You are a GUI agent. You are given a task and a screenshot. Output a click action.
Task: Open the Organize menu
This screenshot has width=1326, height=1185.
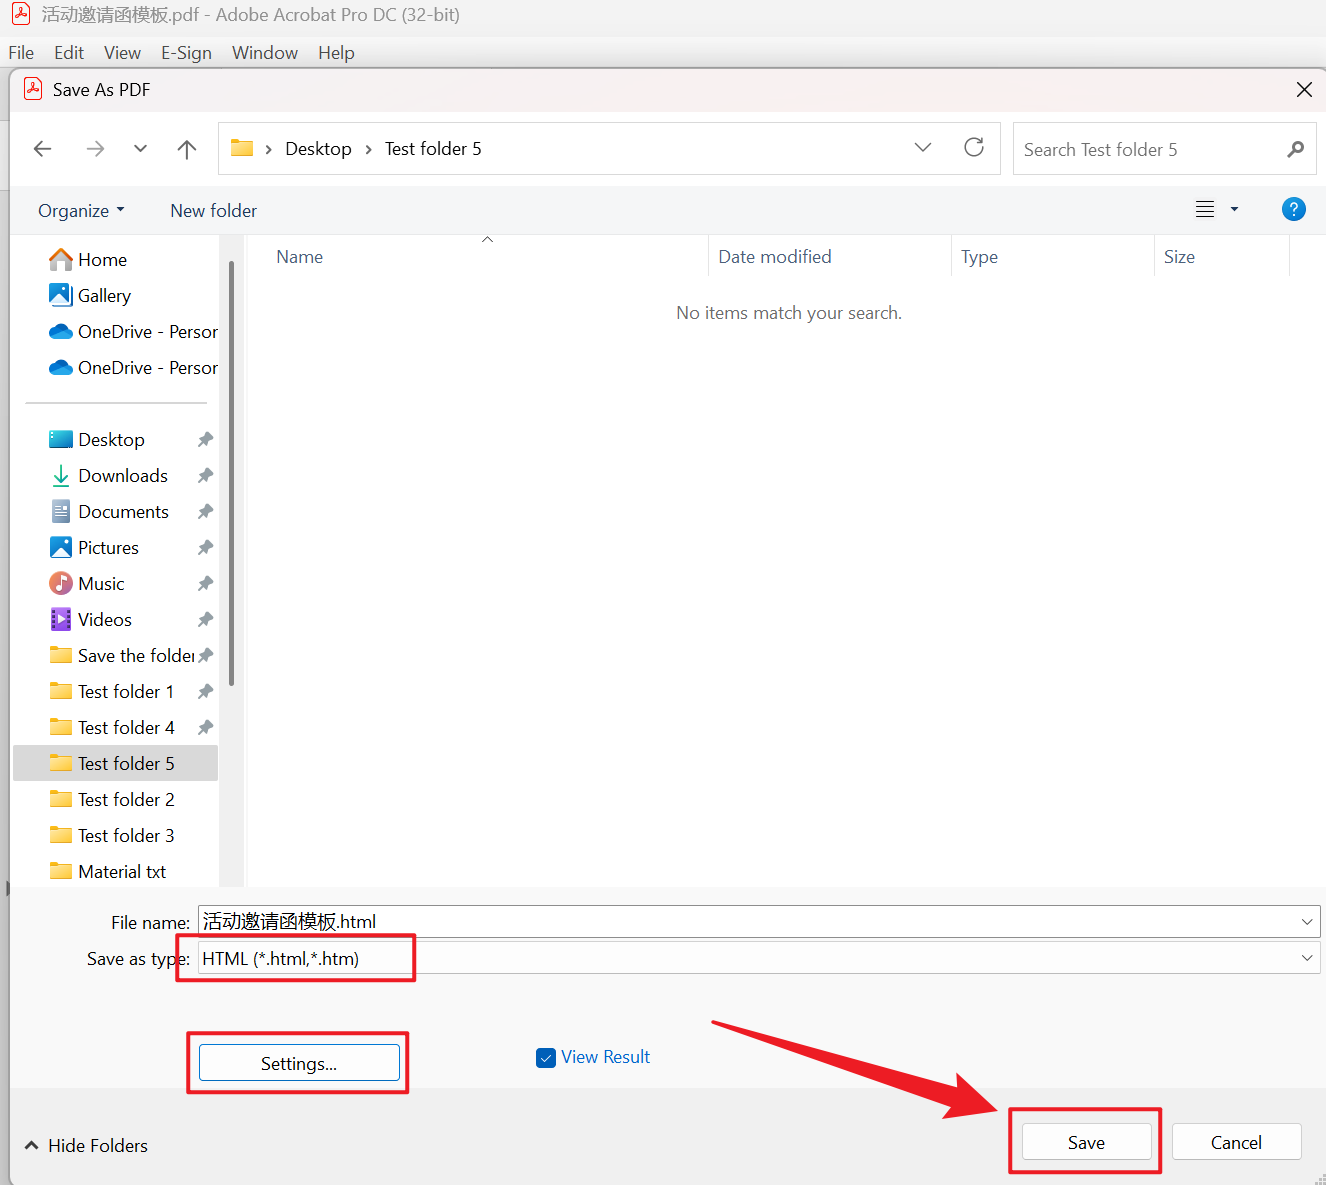tap(81, 211)
